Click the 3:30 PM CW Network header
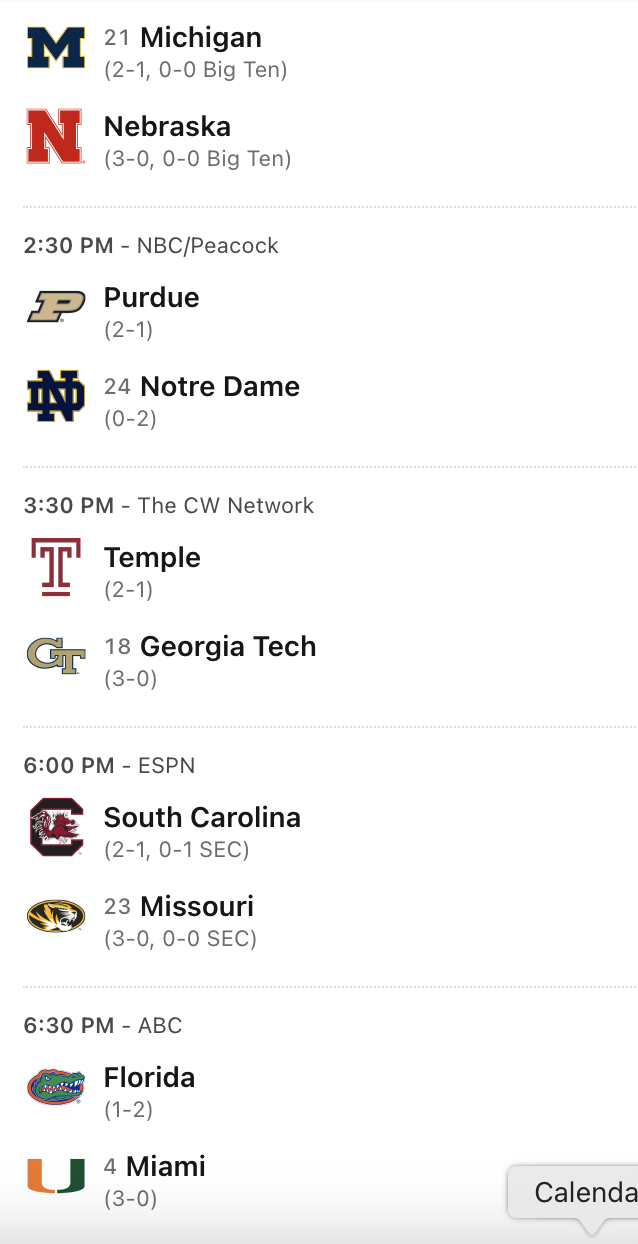This screenshot has height=1244, width=638. point(168,506)
